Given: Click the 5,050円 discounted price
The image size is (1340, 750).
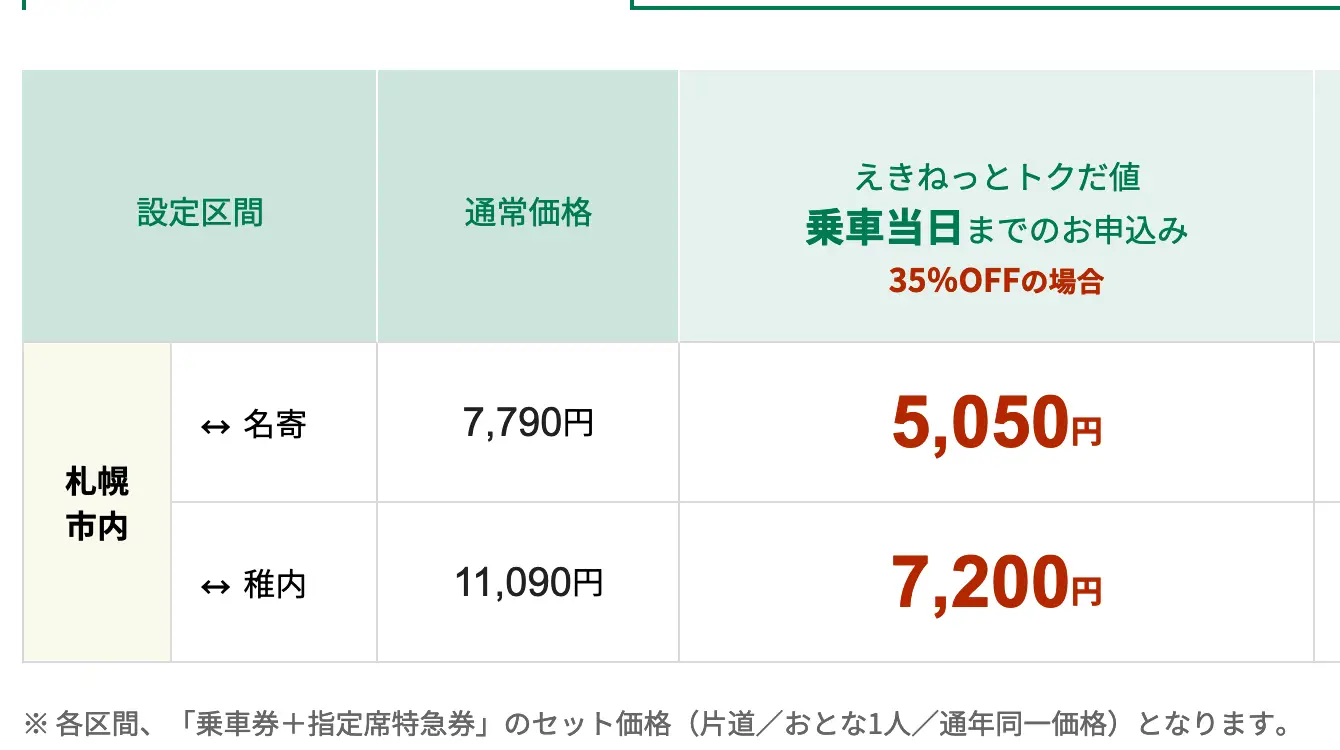Looking at the screenshot, I should click(996, 422).
